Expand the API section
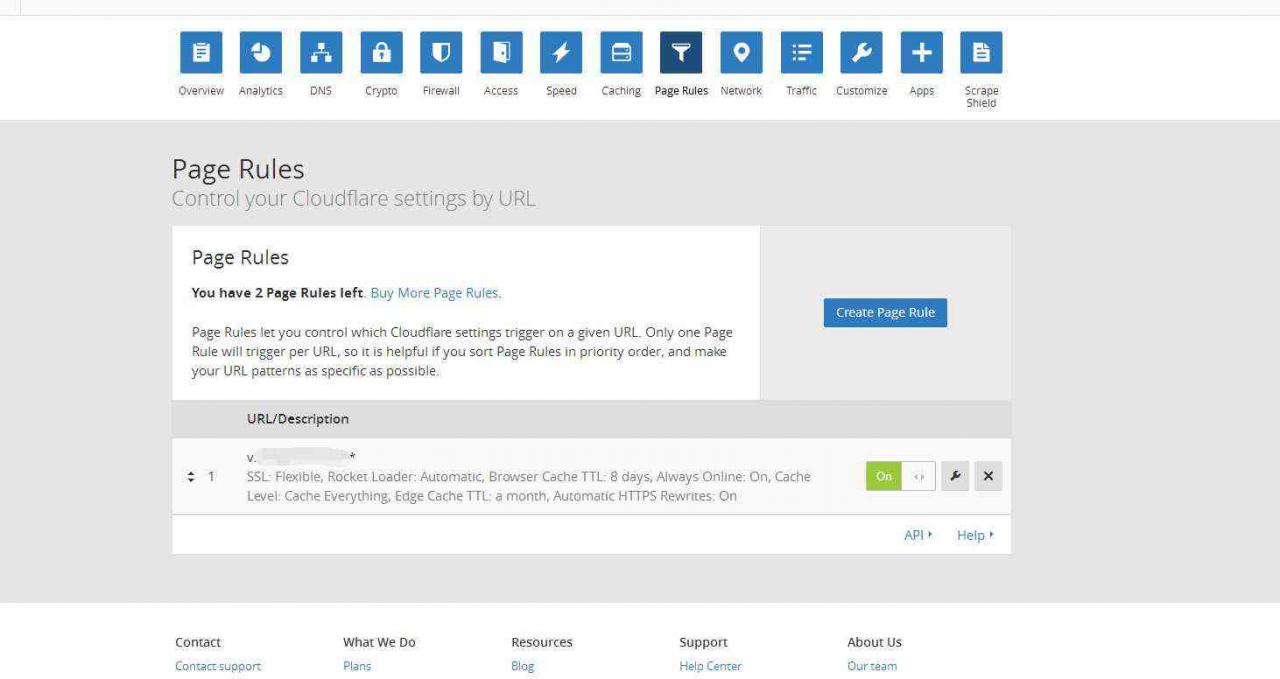Viewport: 1280px width, 679px height. [x=918, y=535]
